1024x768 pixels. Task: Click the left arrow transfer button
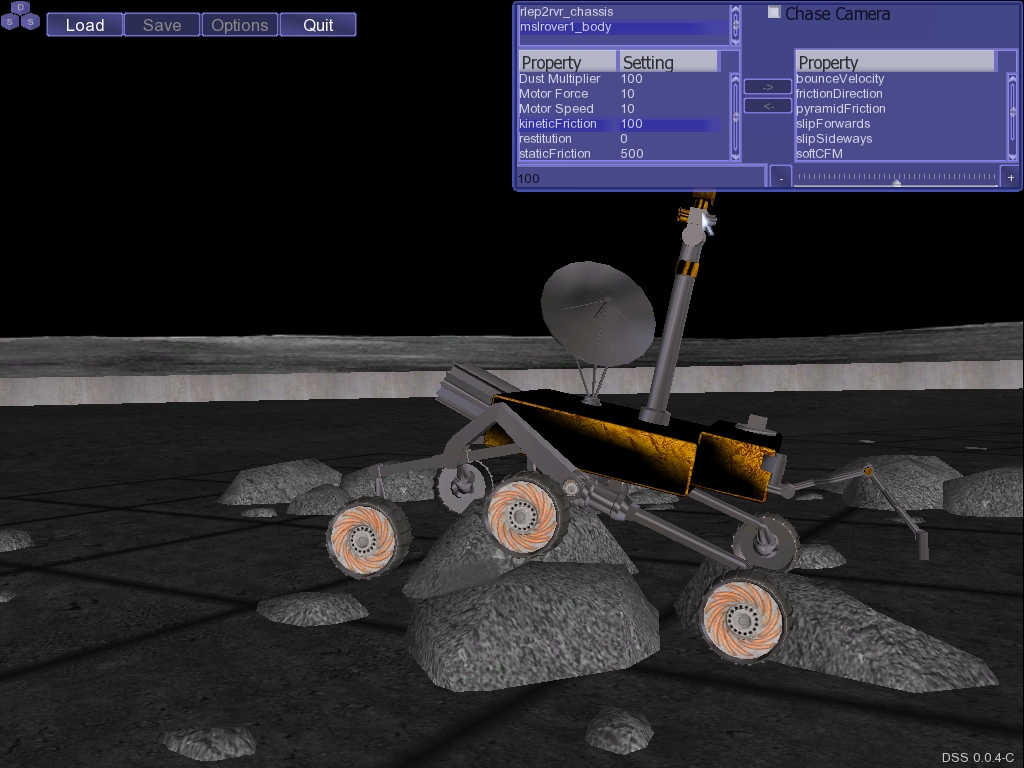pyautogui.click(x=768, y=106)
